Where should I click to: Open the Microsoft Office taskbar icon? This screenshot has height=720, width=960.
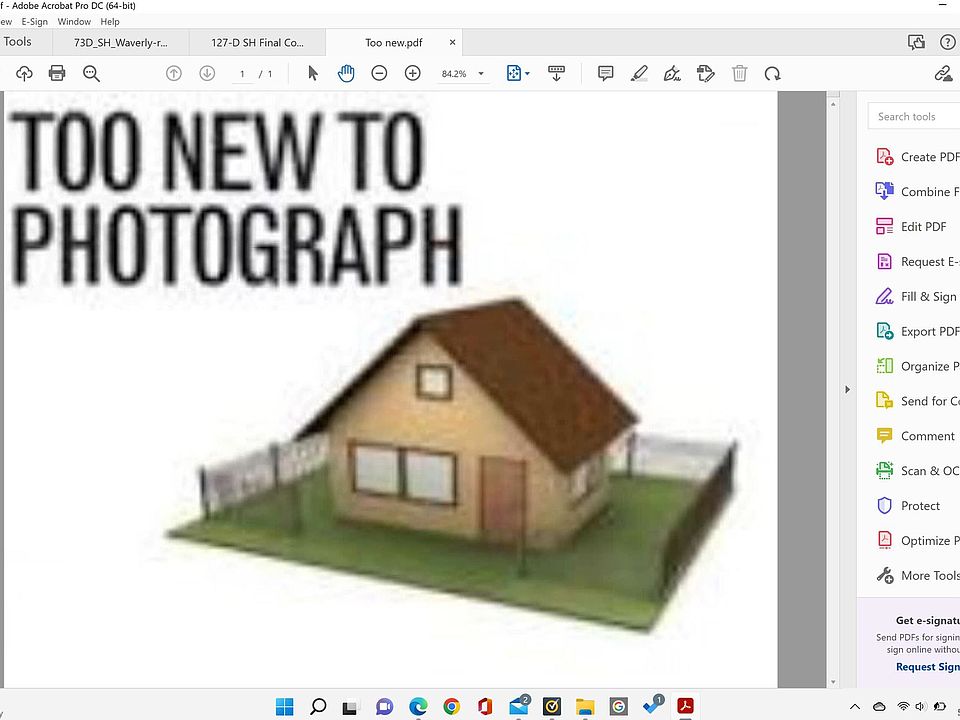click(485, 707)
